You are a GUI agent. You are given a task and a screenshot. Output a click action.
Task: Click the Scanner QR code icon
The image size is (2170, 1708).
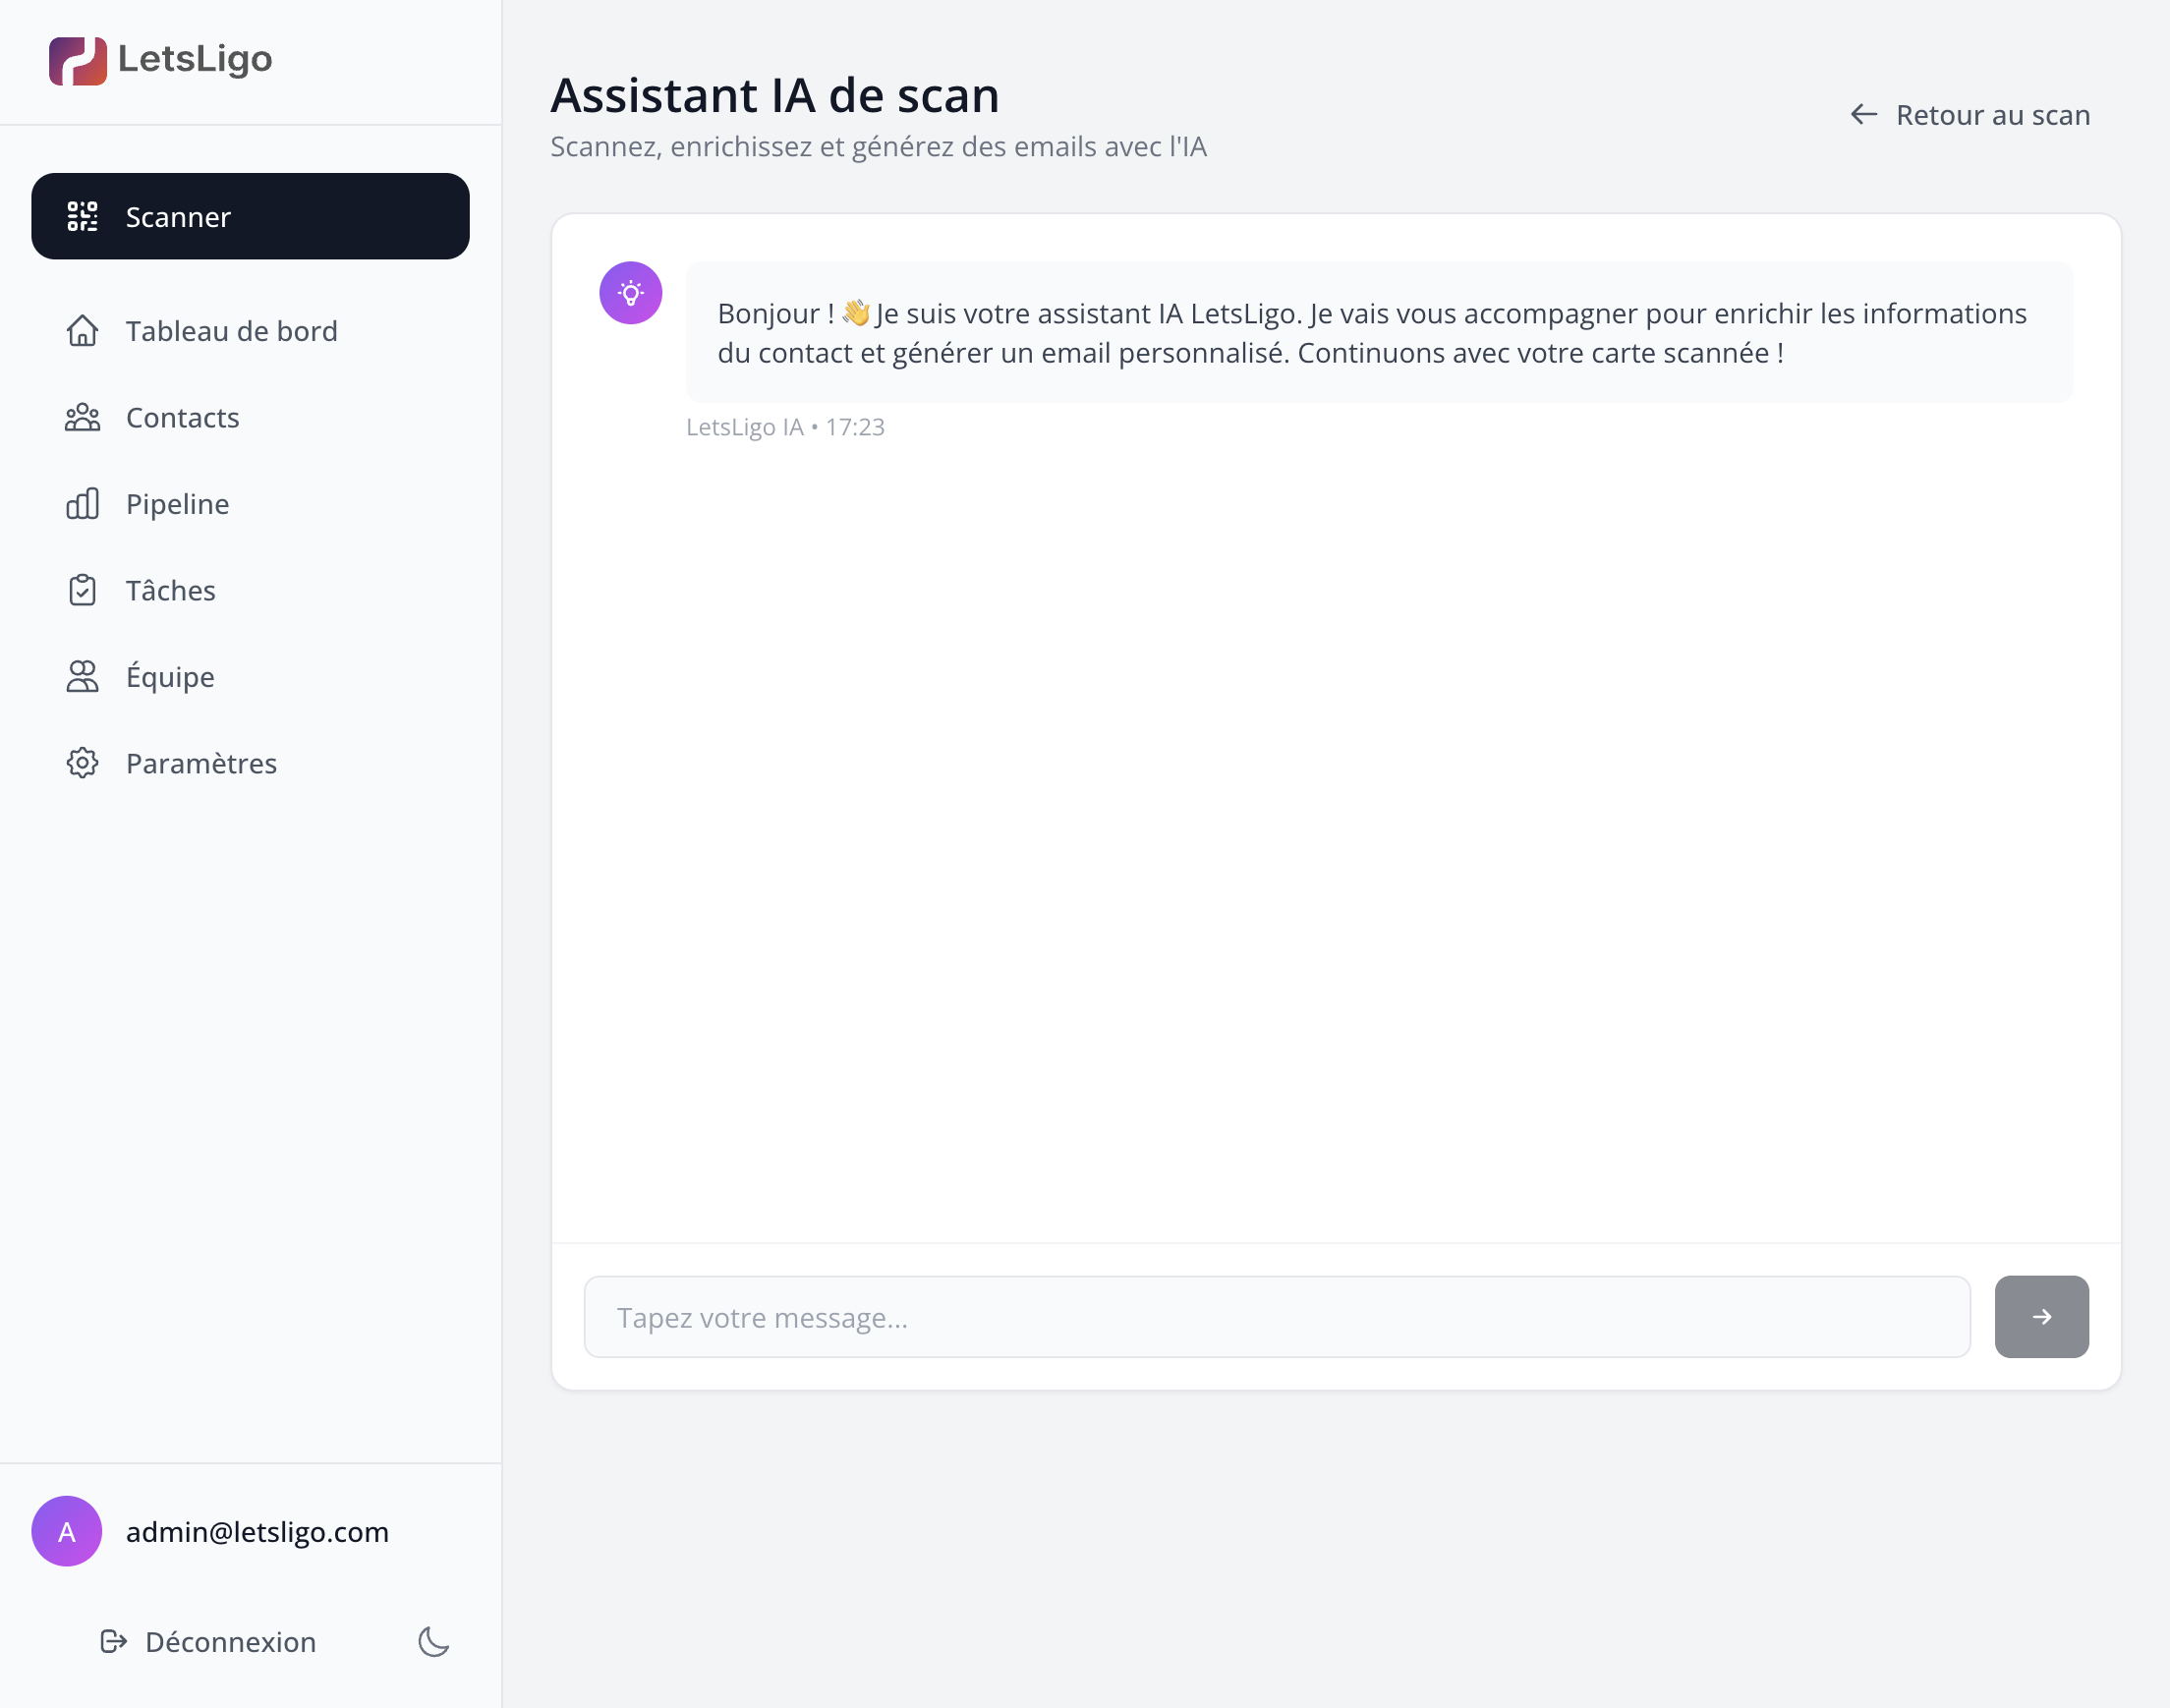pyautogui.click(x=82, y=216)
